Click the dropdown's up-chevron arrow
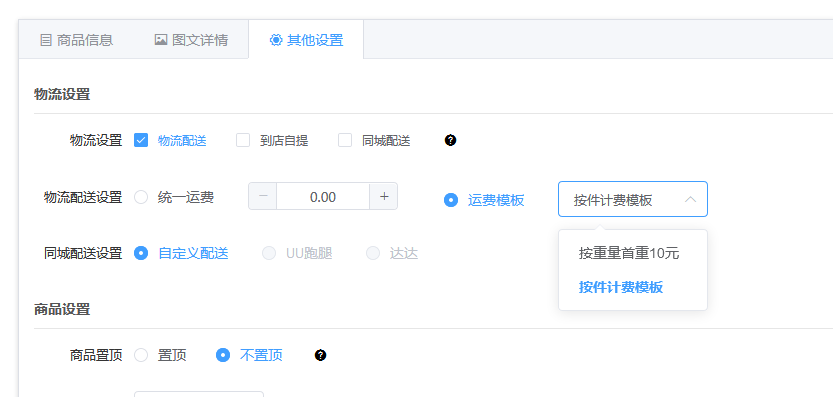Viewport: 833px width, 397px height. click(690, 200)
